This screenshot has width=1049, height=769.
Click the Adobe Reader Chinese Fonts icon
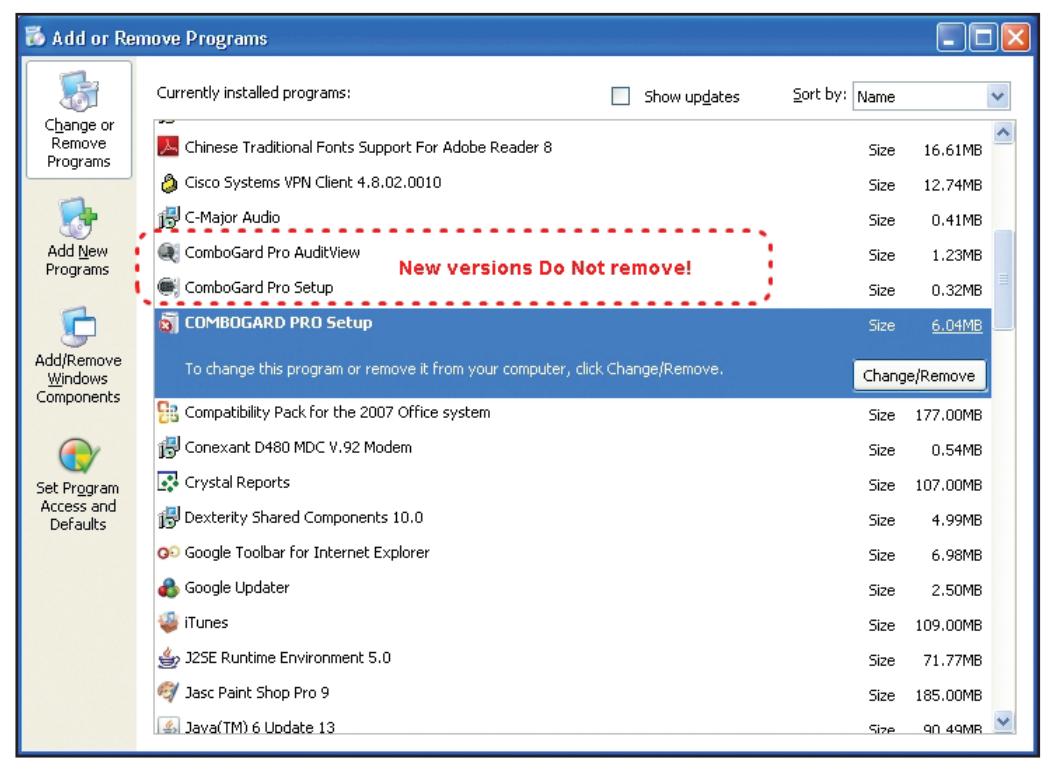click(168, 146)
